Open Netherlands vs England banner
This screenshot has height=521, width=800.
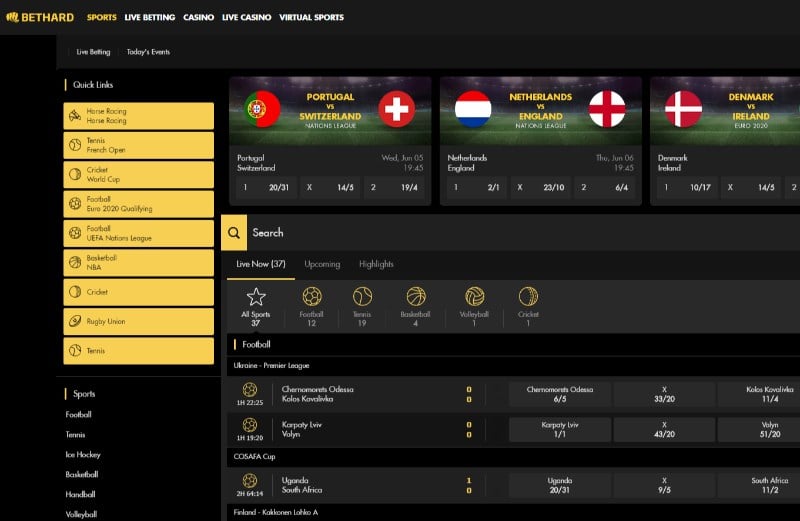coord(541,111)
